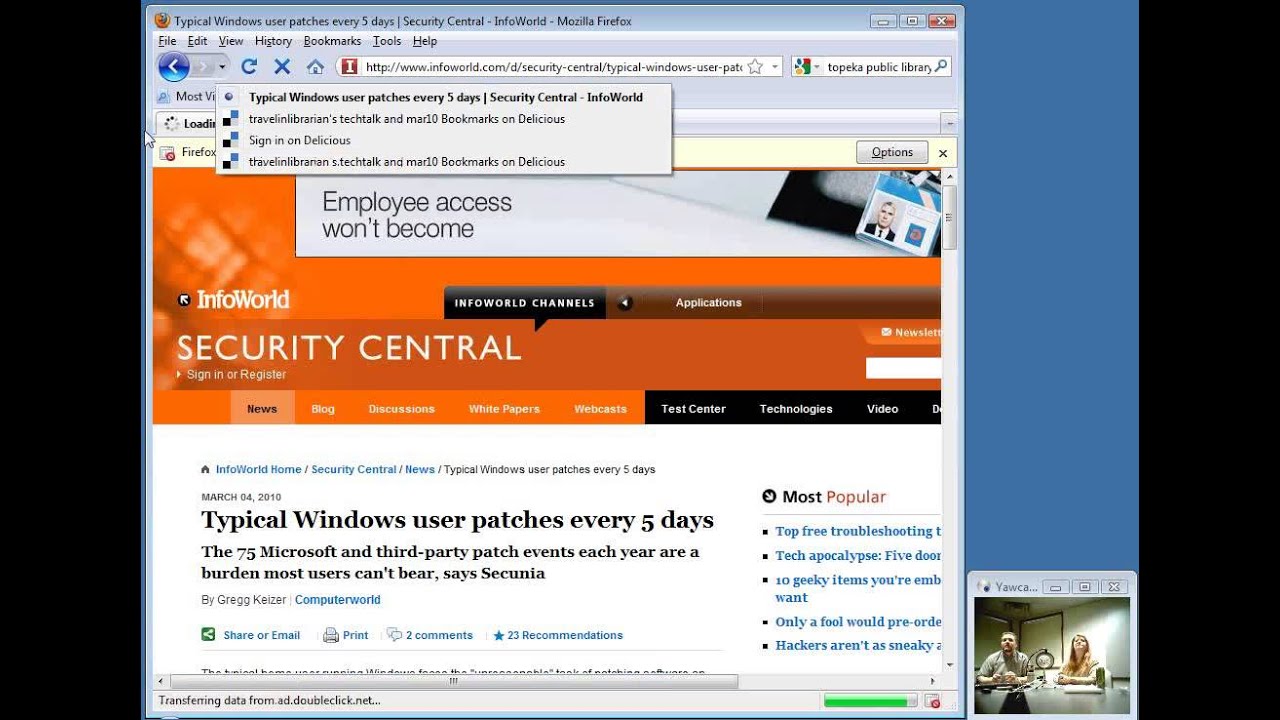The image size is (1280, 720).
Task: Click the left arrow beside InfoWorld Channels
Action: tap(625, 303)
